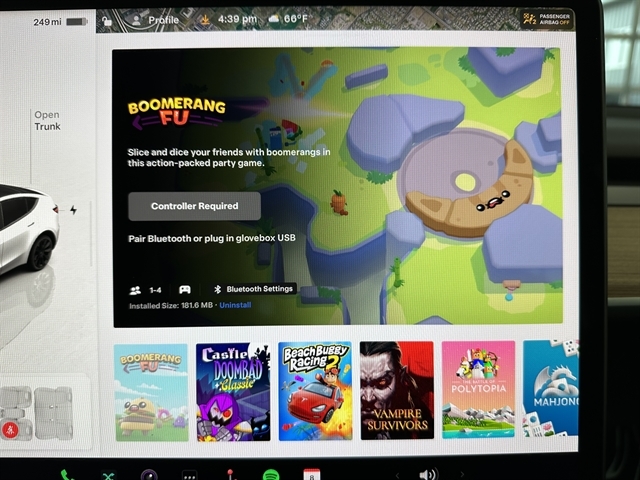Tap the cloud weather icon
The height and width of the screenshot is (480, 640).
(273, 19)
